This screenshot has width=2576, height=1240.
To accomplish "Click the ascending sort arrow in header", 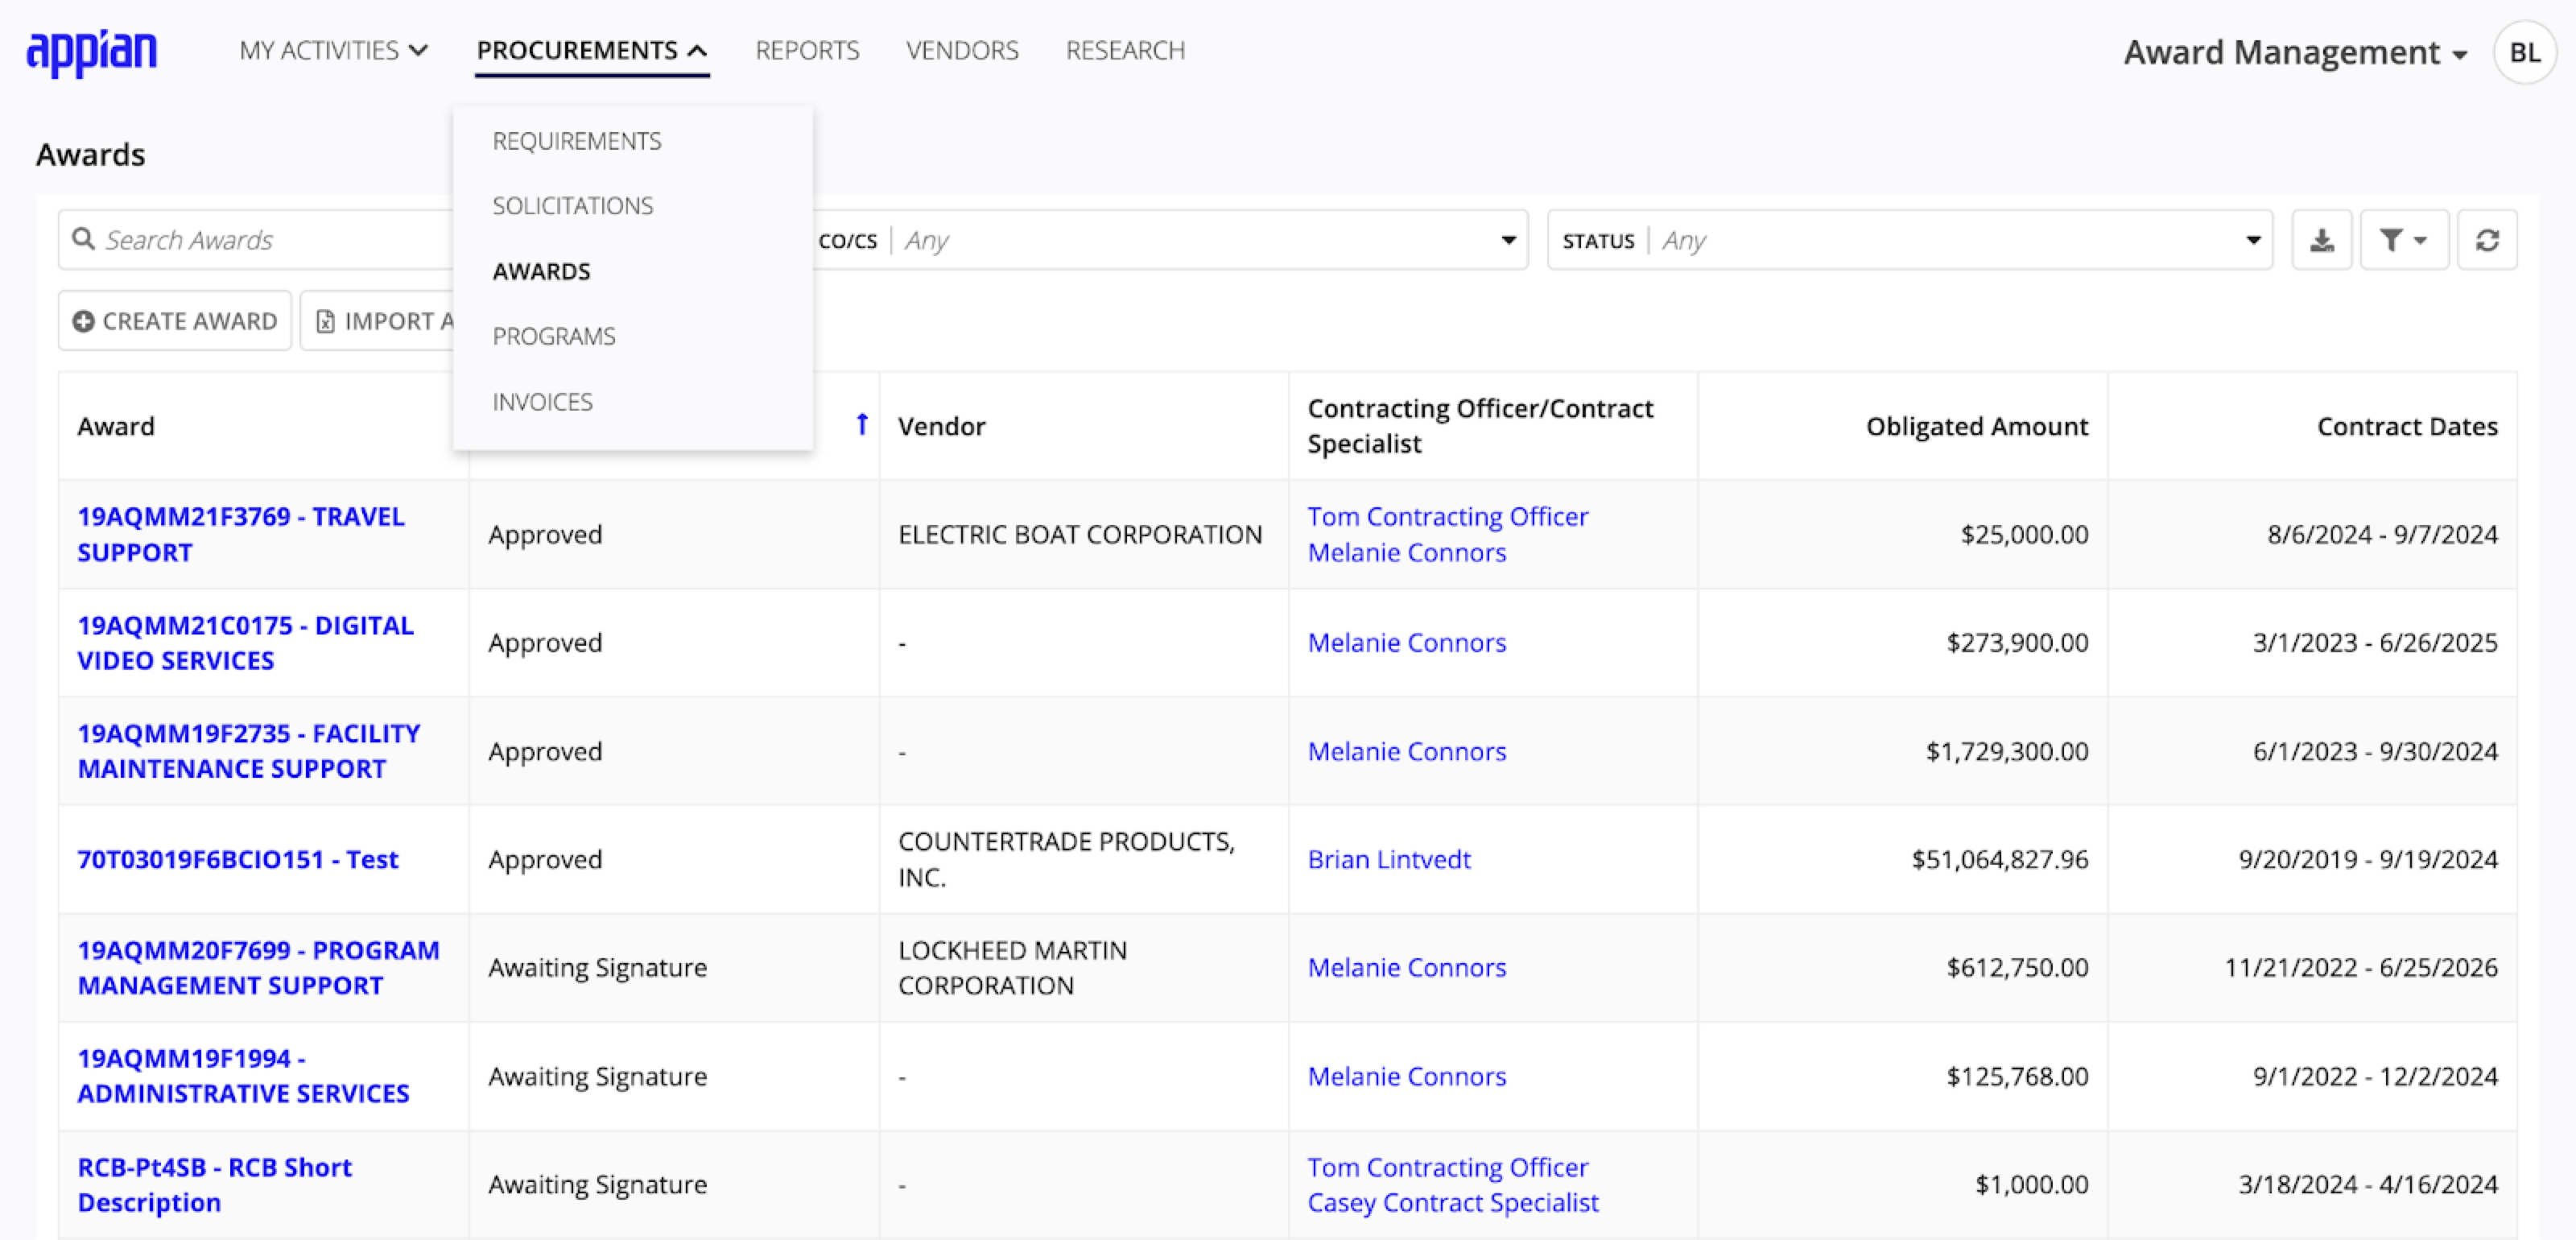I will coord(862,425).
